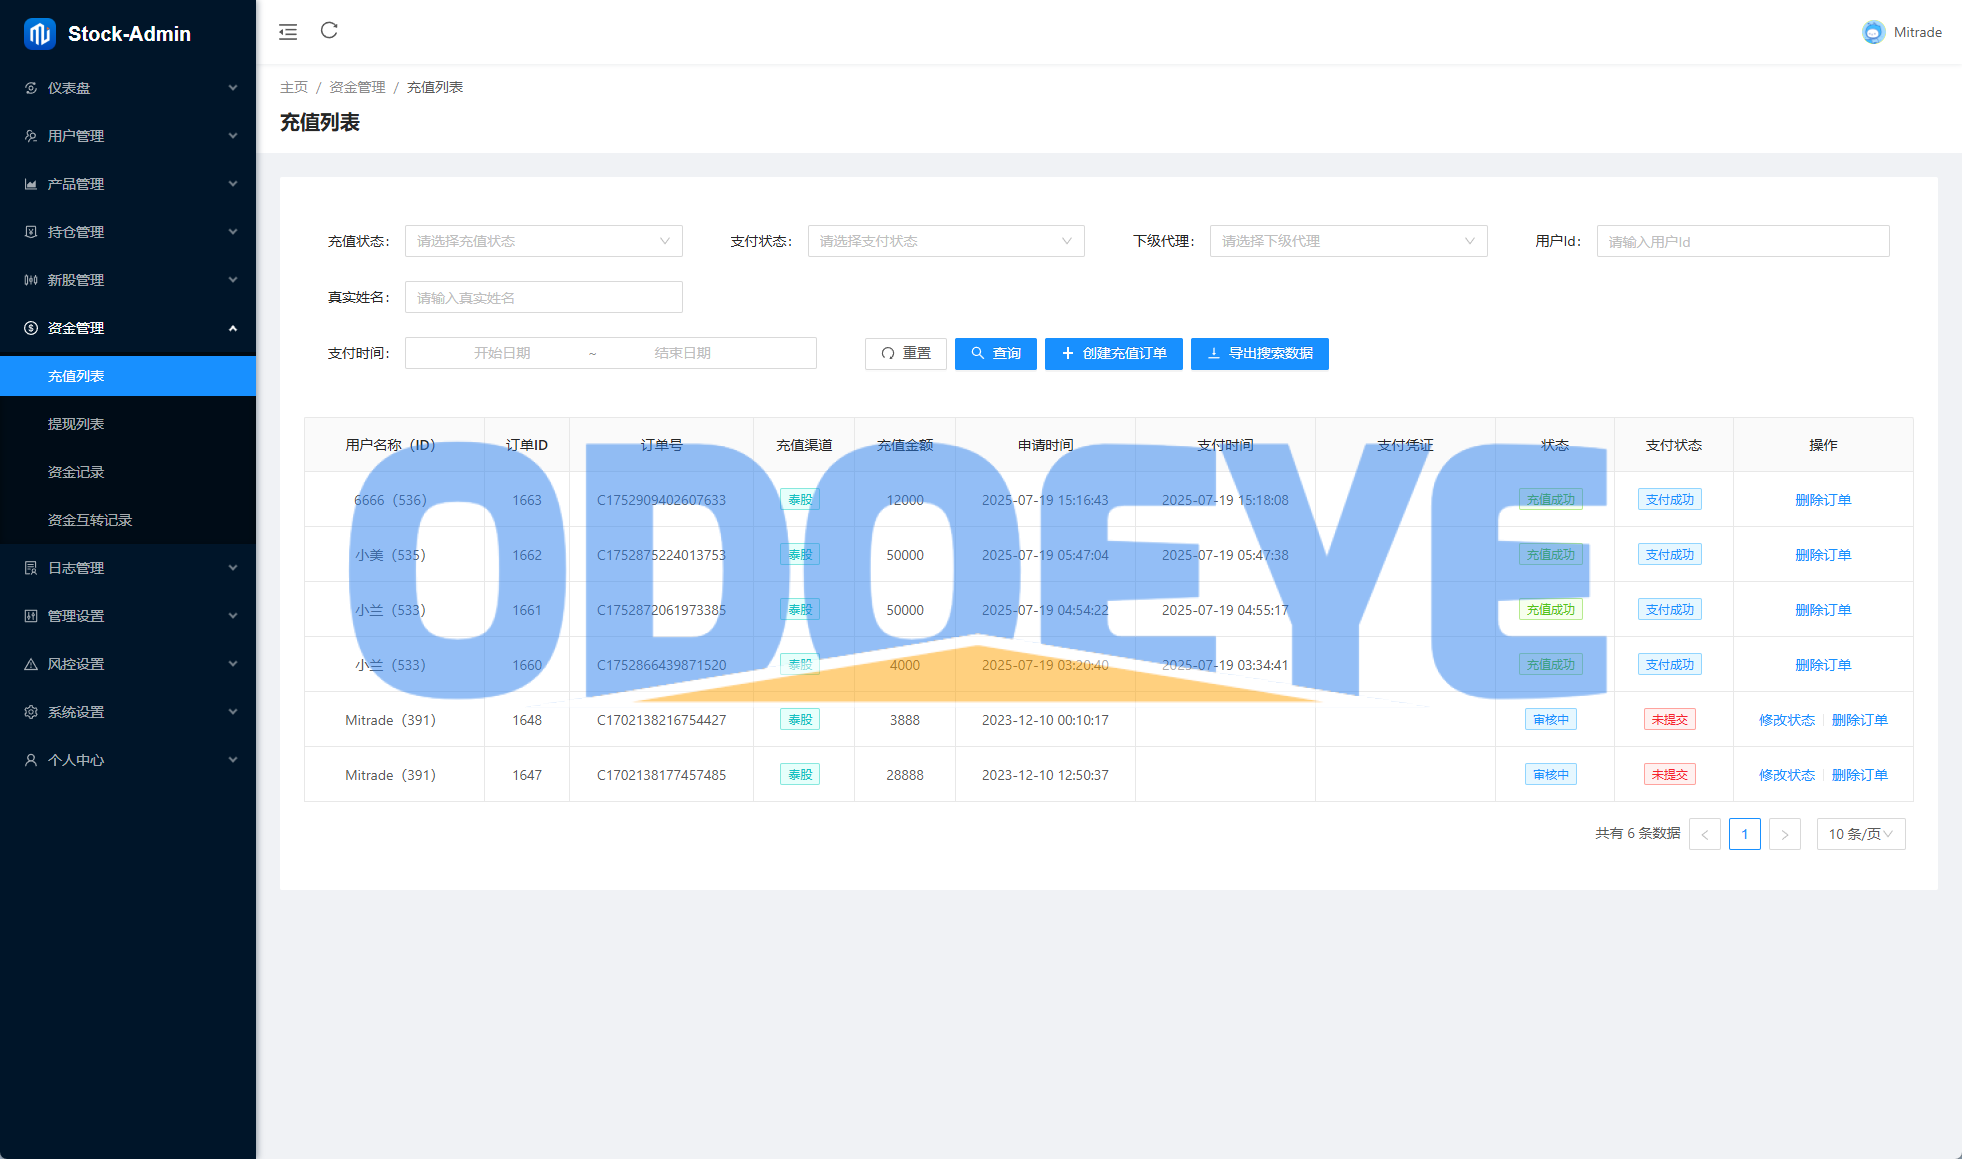
Task: Open the 充值状态 dropdown
Action: 543,241
